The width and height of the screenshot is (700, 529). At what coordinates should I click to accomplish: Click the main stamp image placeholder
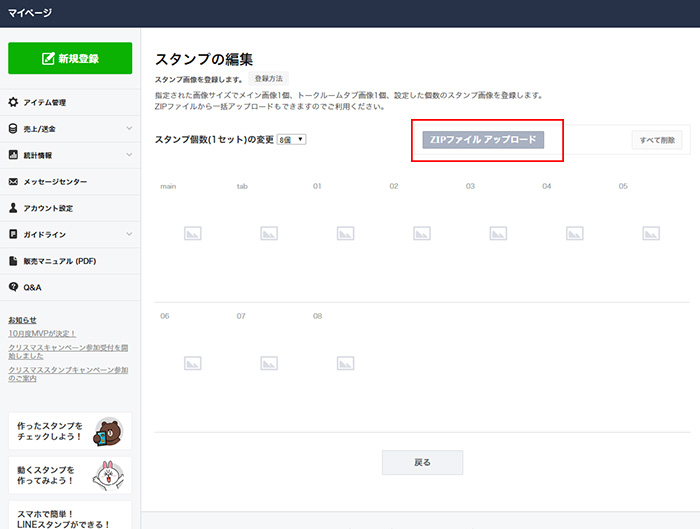(193, 233)
